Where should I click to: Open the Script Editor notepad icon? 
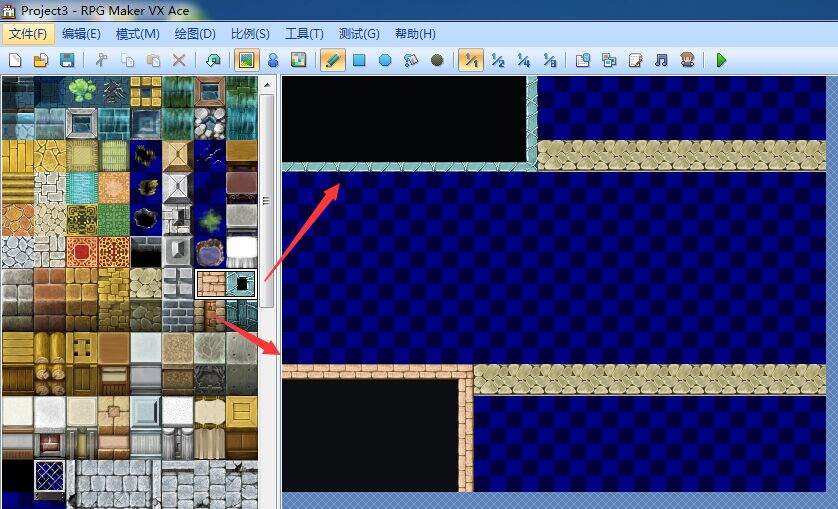(635, 60)
